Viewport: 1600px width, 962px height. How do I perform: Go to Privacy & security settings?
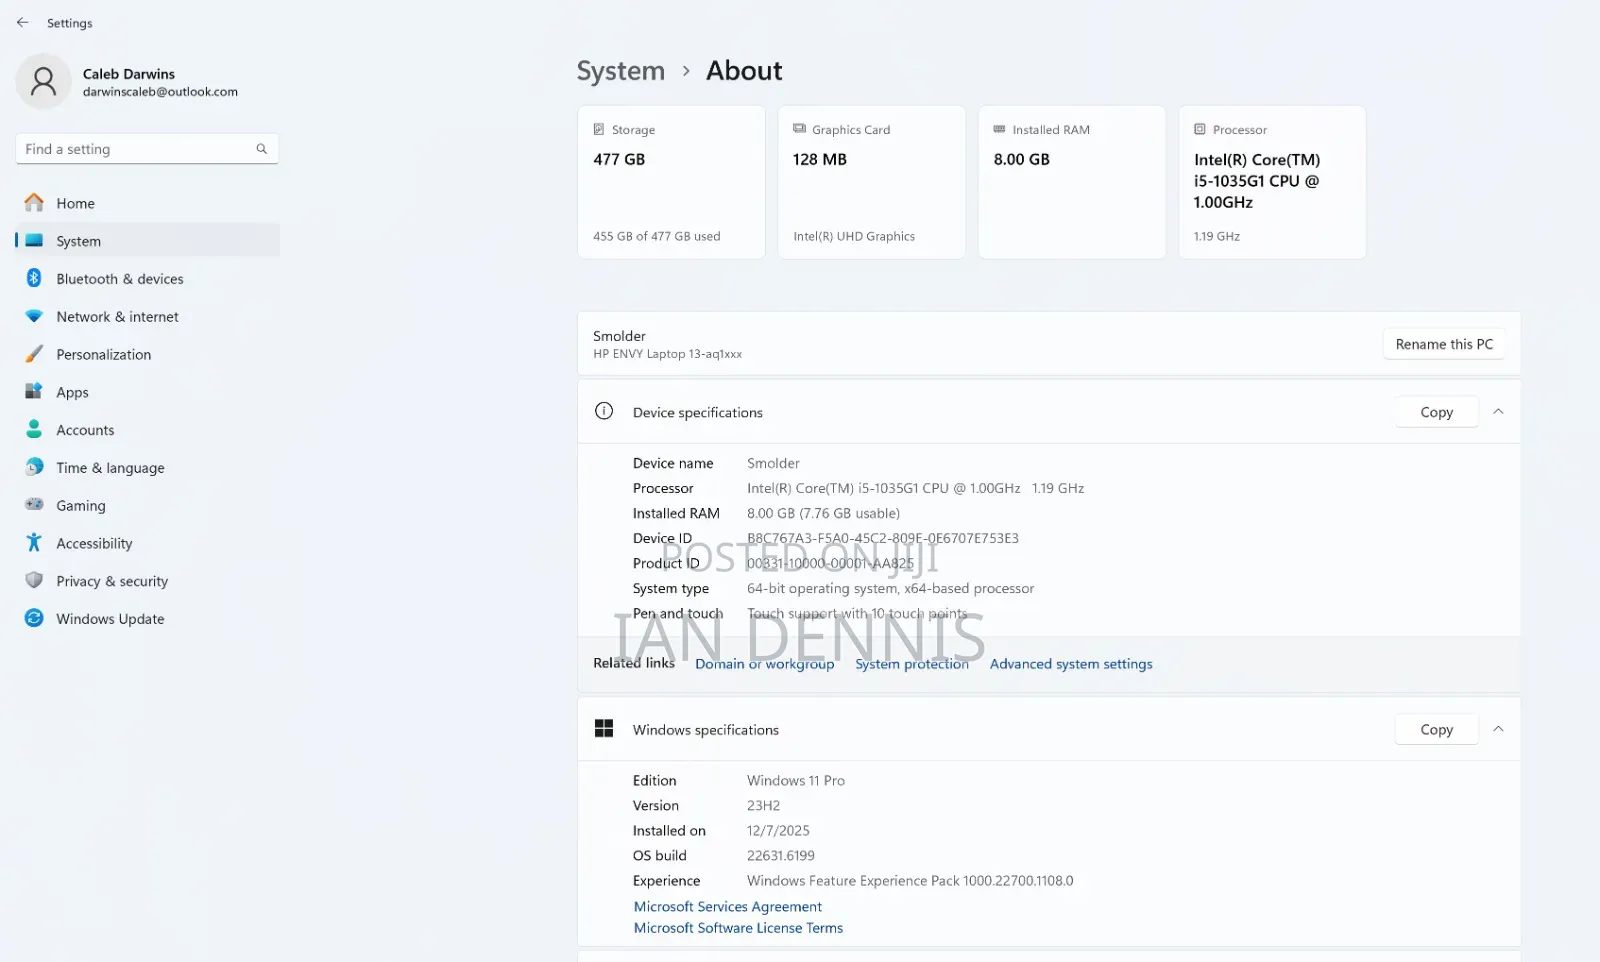click(148, 581)
